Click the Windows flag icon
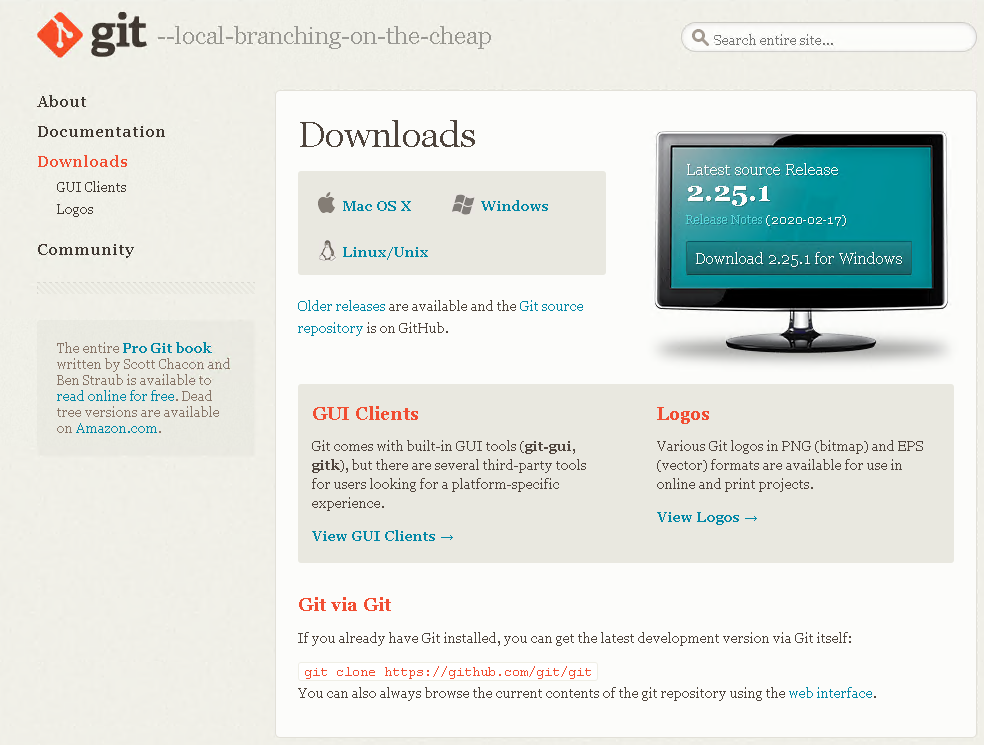This screenshot has width=984, height=745. click(463, 205)
